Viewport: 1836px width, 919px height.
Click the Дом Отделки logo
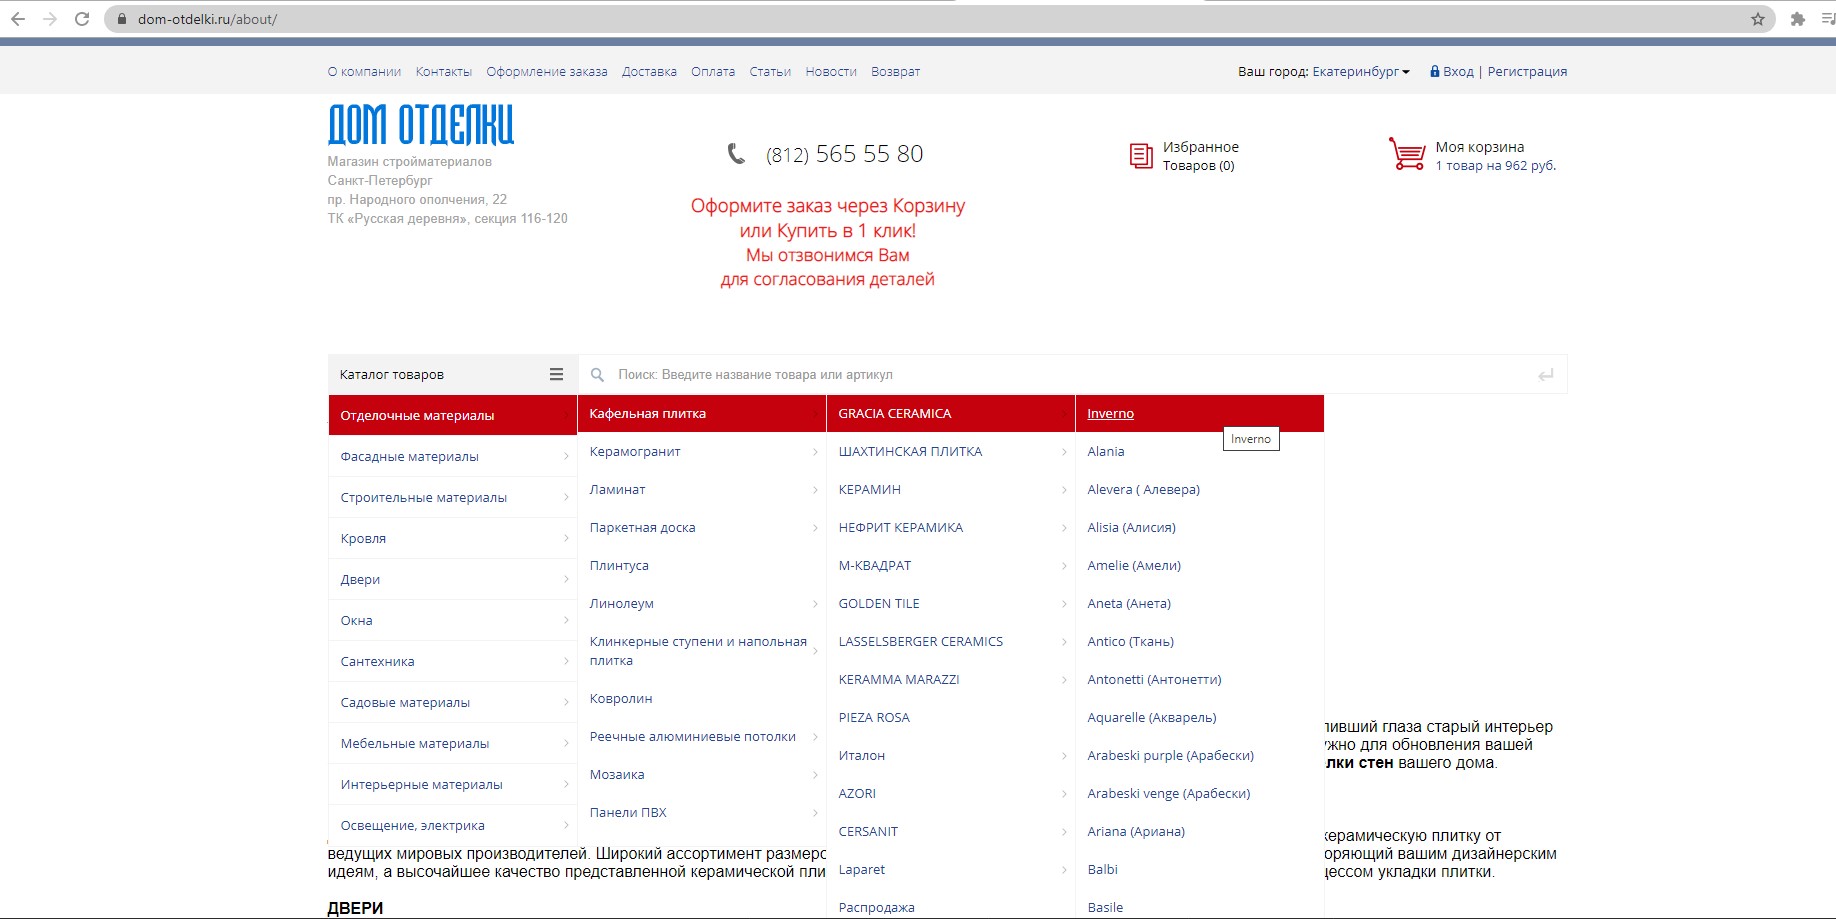tap(421, 125)
